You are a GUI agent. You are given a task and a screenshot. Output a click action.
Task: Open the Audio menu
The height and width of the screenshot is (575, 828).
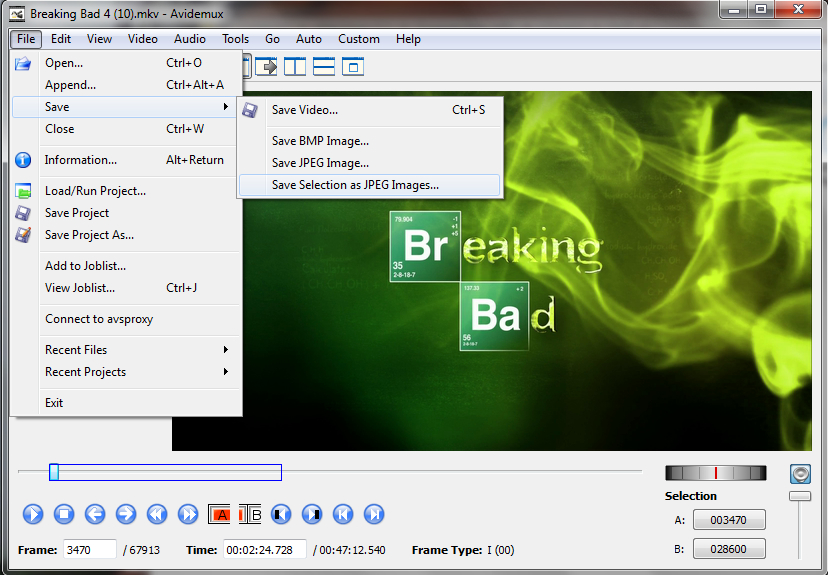tap(190, 39)
